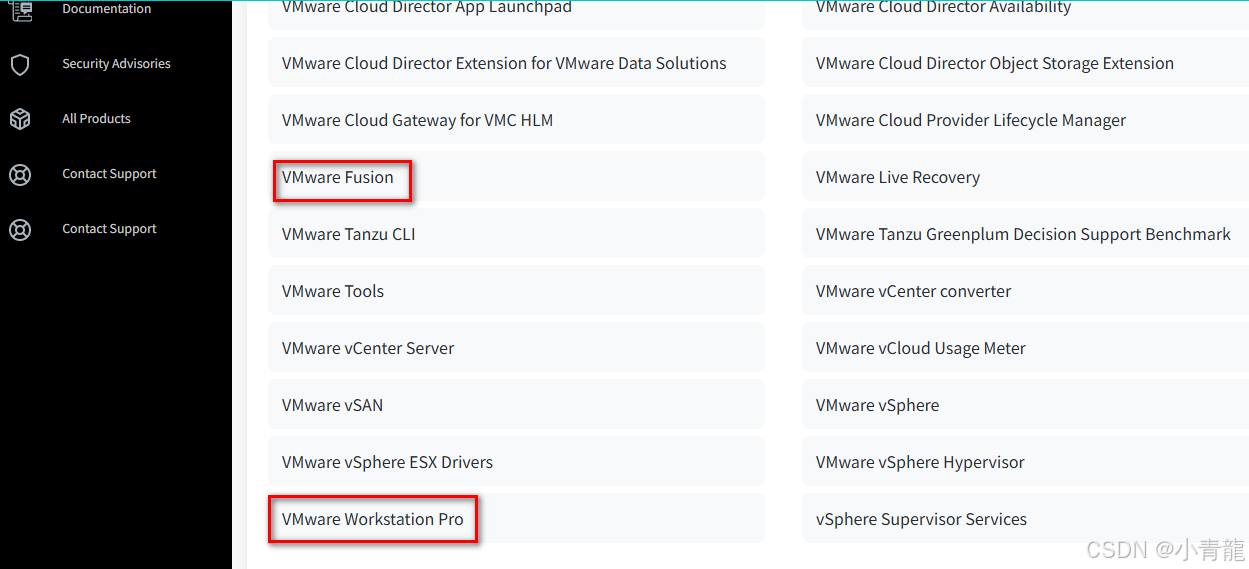Screen dimensions: 1249x569
Task: Click the second Contact Support lifebuoy icon
Action: pos(20,230)
